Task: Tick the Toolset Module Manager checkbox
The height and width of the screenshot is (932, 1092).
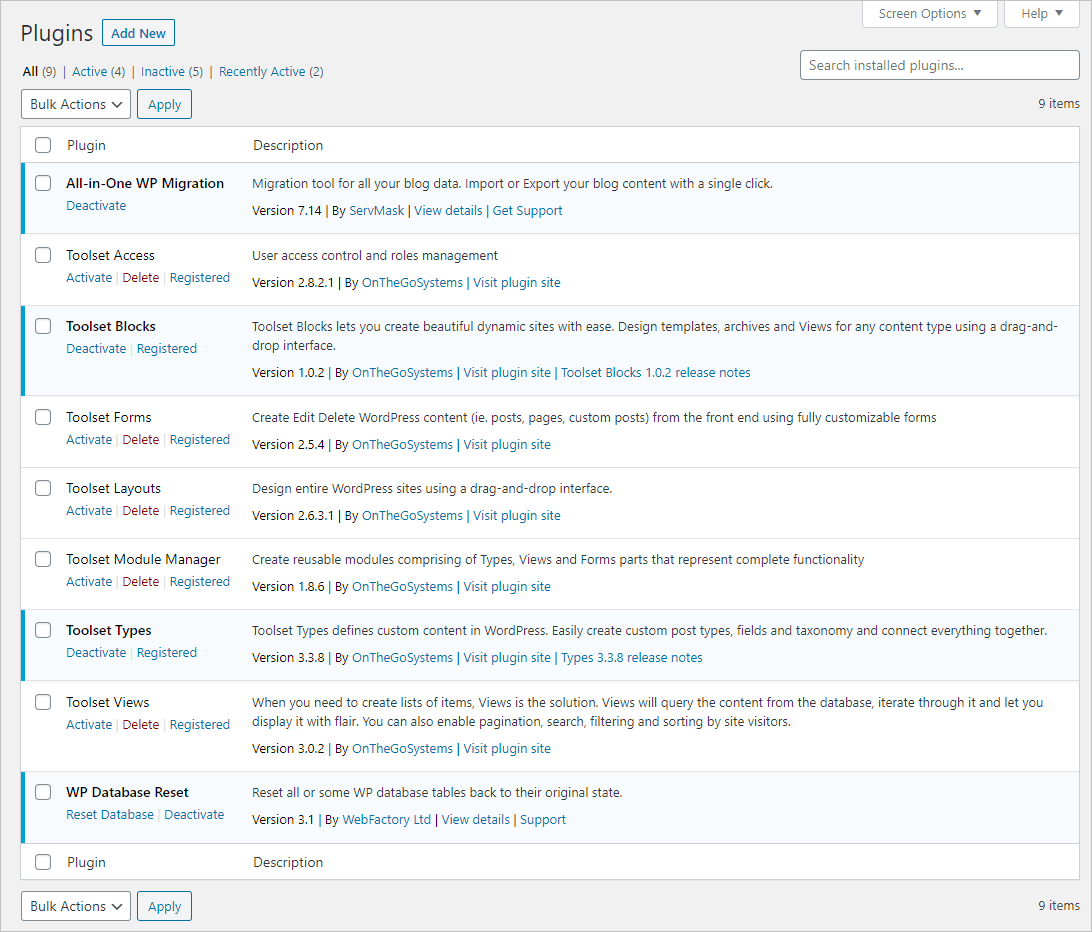Action: coord(43,559)
